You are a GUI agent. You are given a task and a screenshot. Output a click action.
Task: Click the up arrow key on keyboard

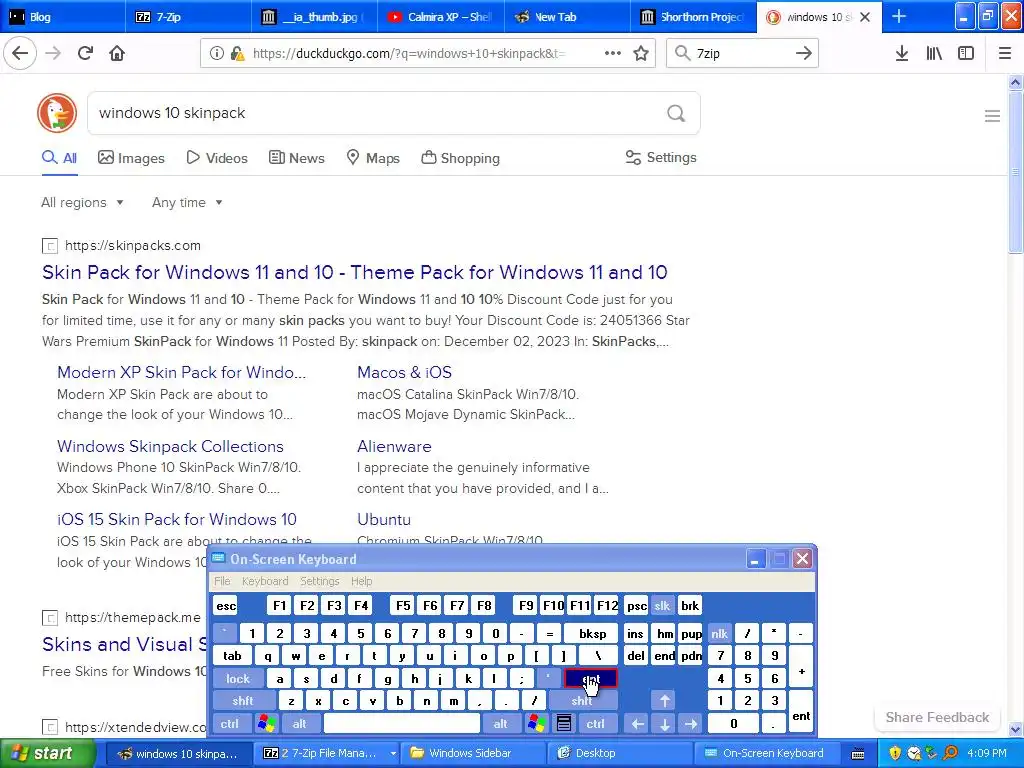point(665,701)
